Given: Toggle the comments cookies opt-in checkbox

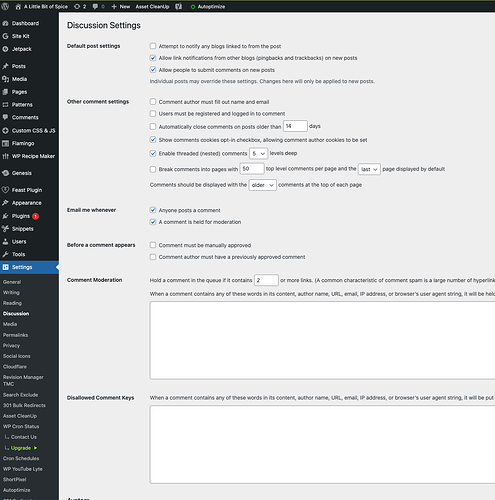Looking at the screenshot, I should pos(153,140).
